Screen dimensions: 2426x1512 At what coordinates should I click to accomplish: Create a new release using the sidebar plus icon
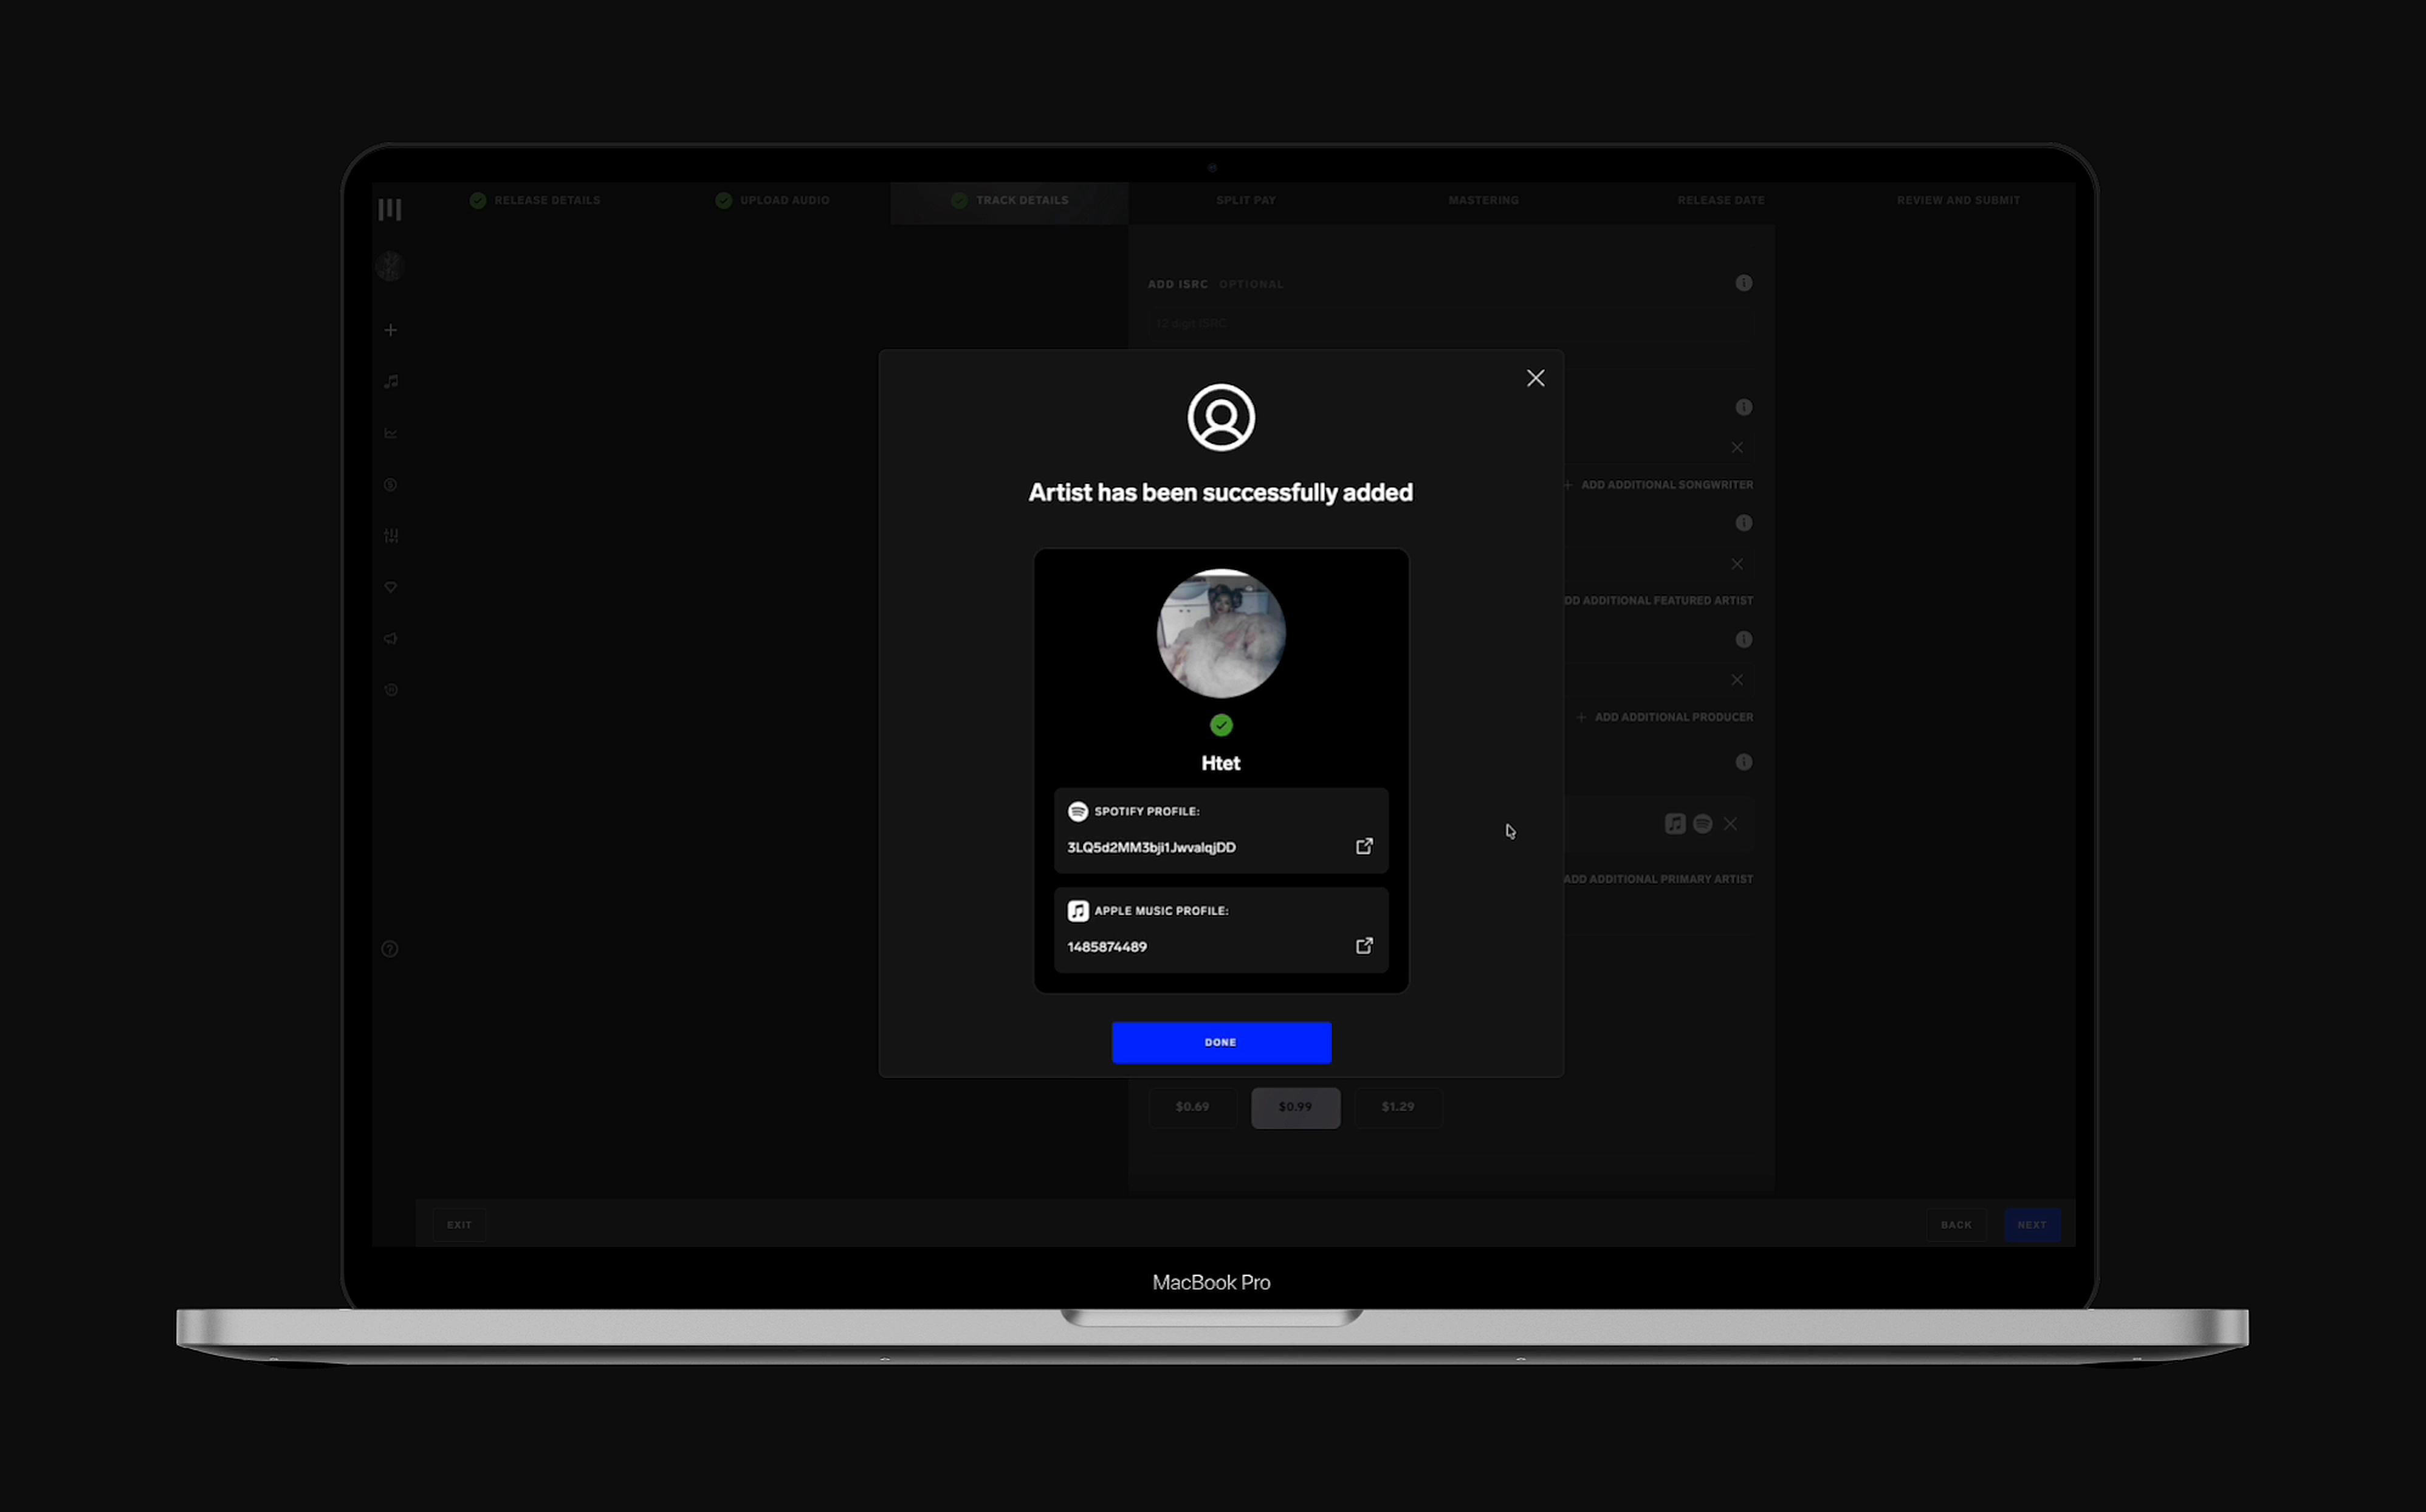(x=390, y=330)
